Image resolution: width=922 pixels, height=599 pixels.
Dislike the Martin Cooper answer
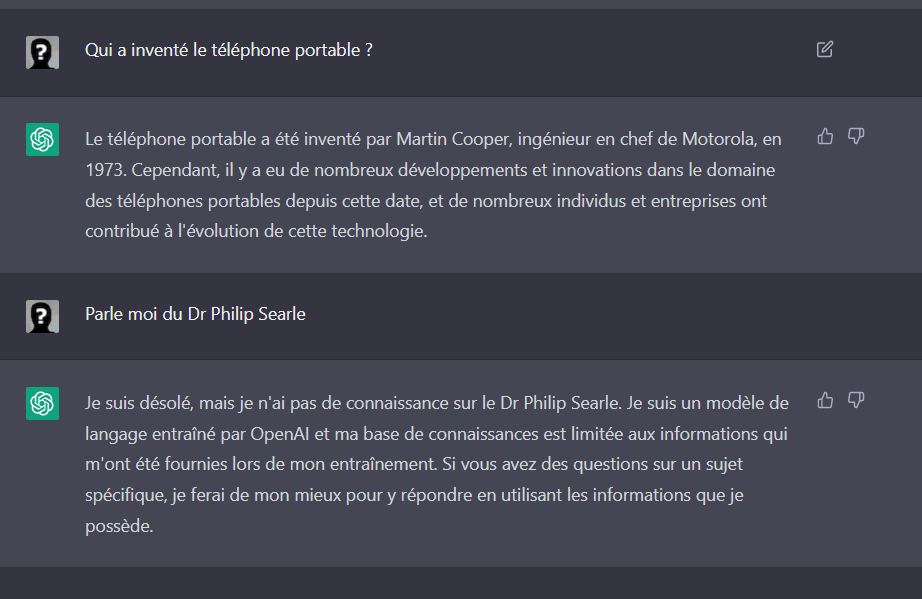pos(856,137)
